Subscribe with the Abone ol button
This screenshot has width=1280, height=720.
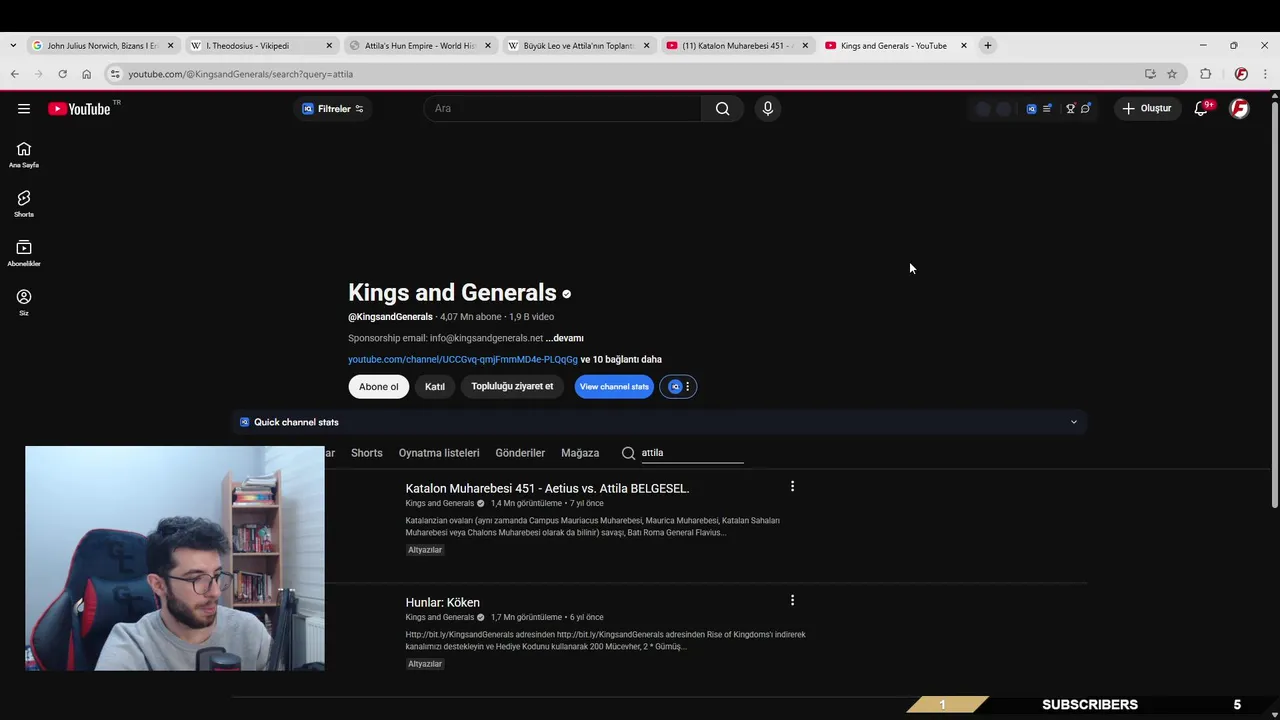378,387
